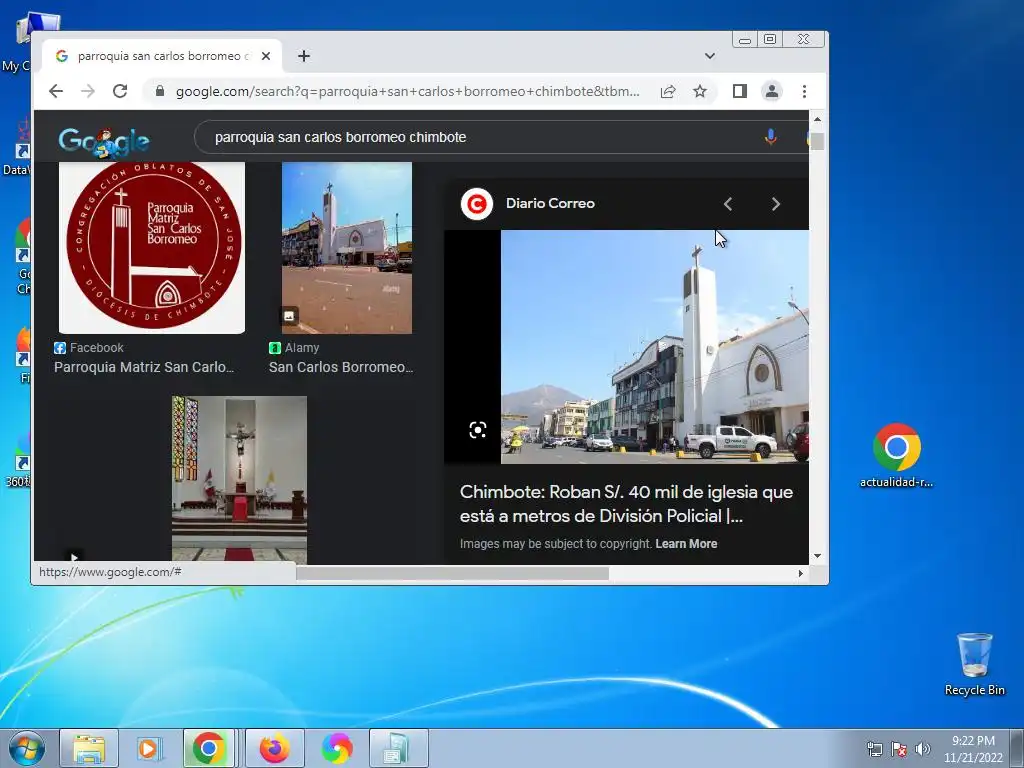Open the actualidad-r... Chrome desktop shortcut

click(897, 456)
